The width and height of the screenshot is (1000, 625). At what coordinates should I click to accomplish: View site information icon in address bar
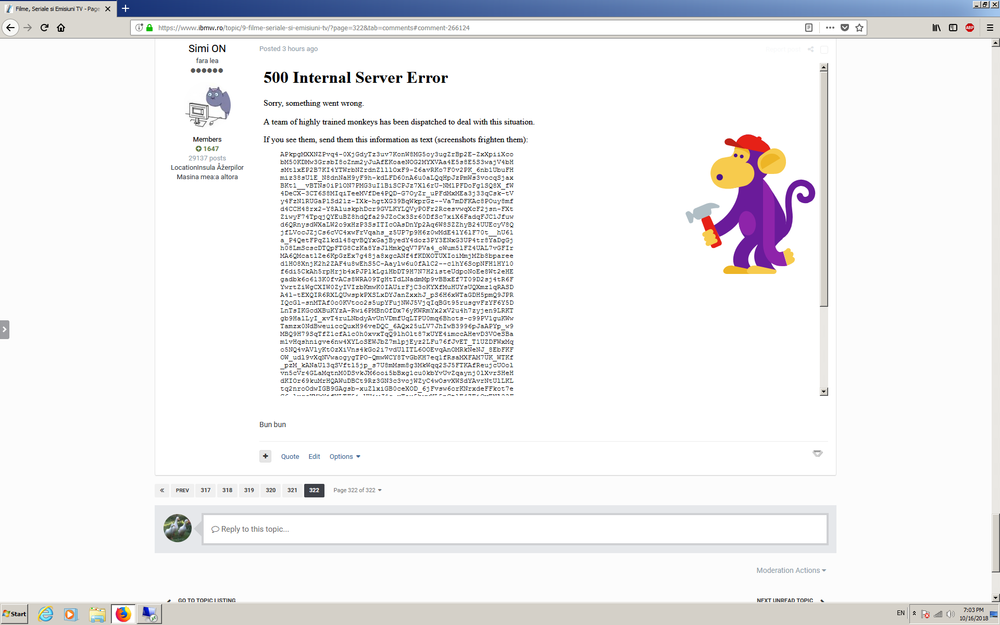point(138,27)
